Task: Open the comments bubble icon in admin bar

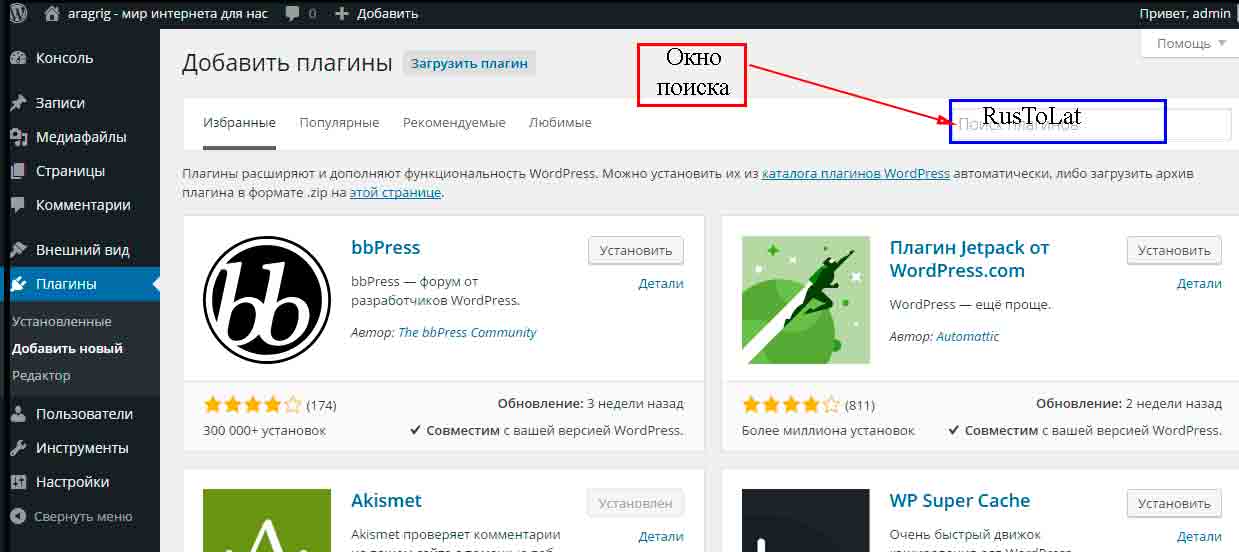Action: tap(291, 14)
